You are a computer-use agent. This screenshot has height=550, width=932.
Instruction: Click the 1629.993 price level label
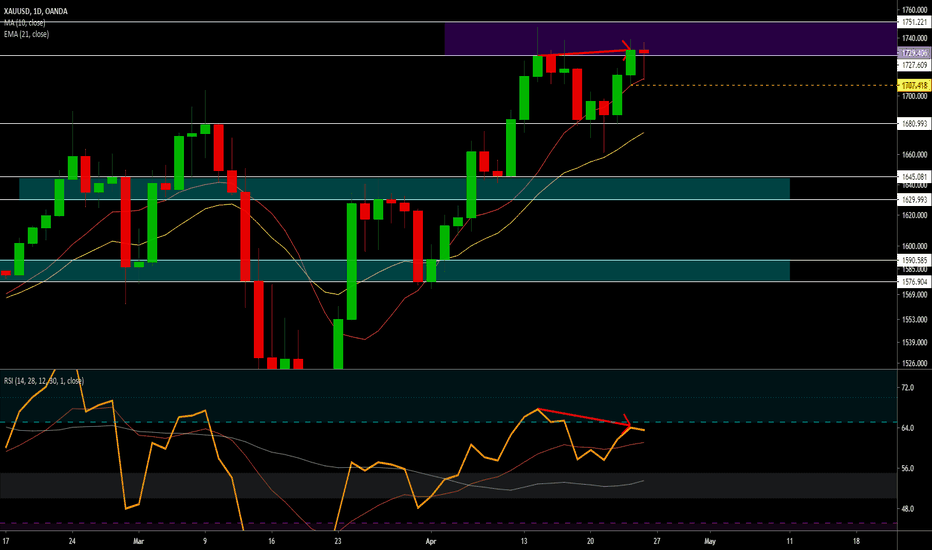[914, 200]
